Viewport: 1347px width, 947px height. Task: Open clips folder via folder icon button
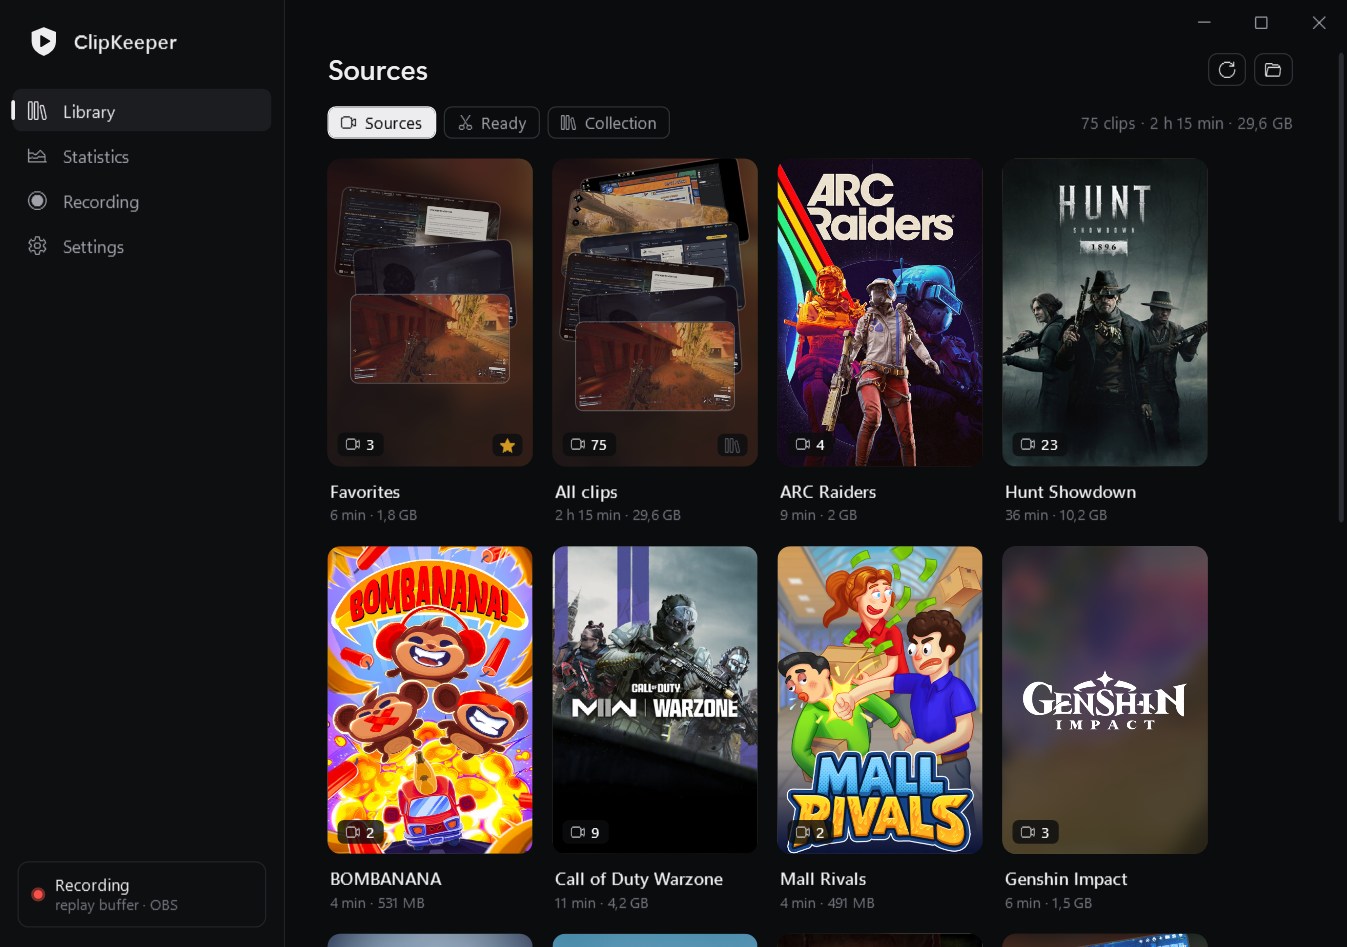pos(1273,70)
